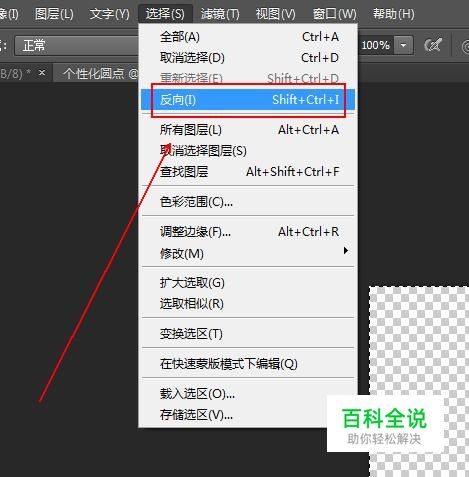Viewport: 469px width, 477px height.
Task: Close the first document tab
Action: coord(42,72)
